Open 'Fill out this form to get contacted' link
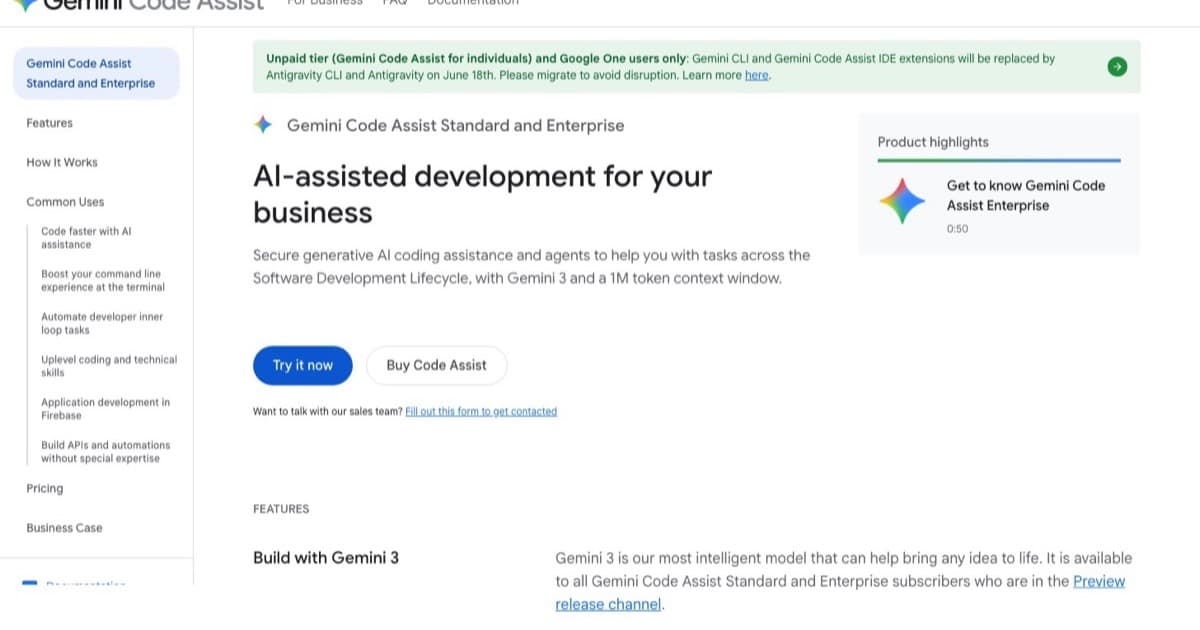The image size is (1200, 630). (481, 411)
